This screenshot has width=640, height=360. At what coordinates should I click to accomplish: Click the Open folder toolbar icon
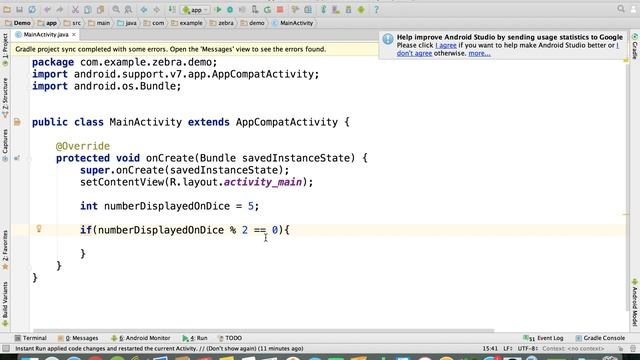point(7,9)
